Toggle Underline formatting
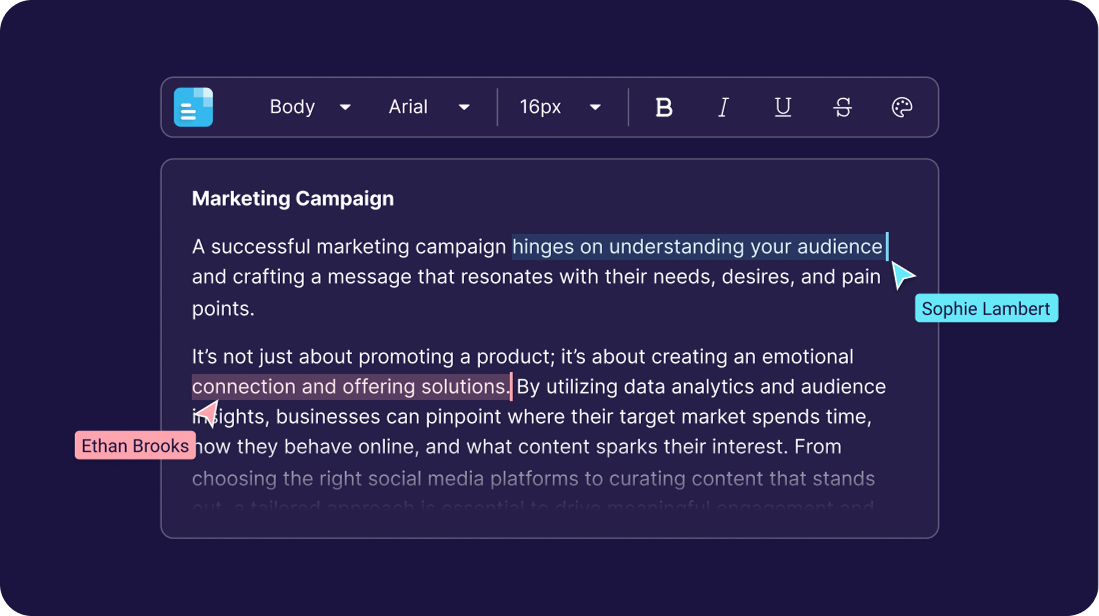 click(783, 107)
